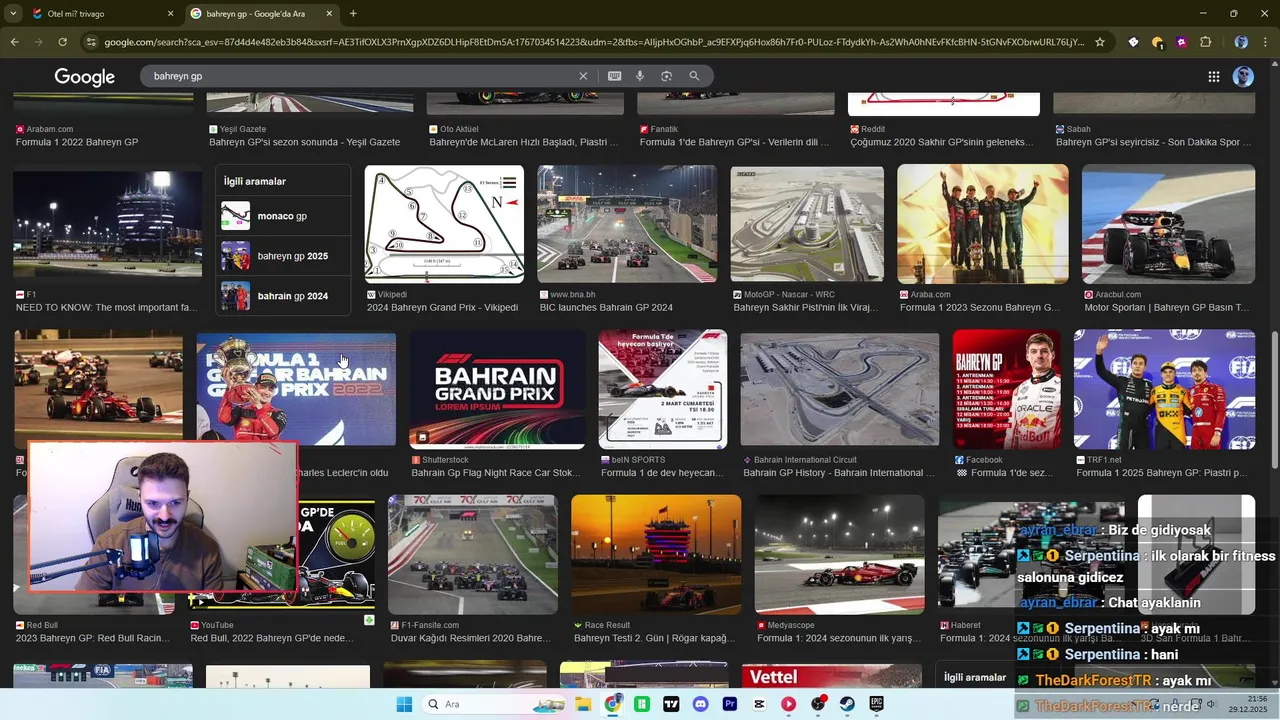The image size is (1280, 720).
Task: Reload the current page
Action: 62,42
